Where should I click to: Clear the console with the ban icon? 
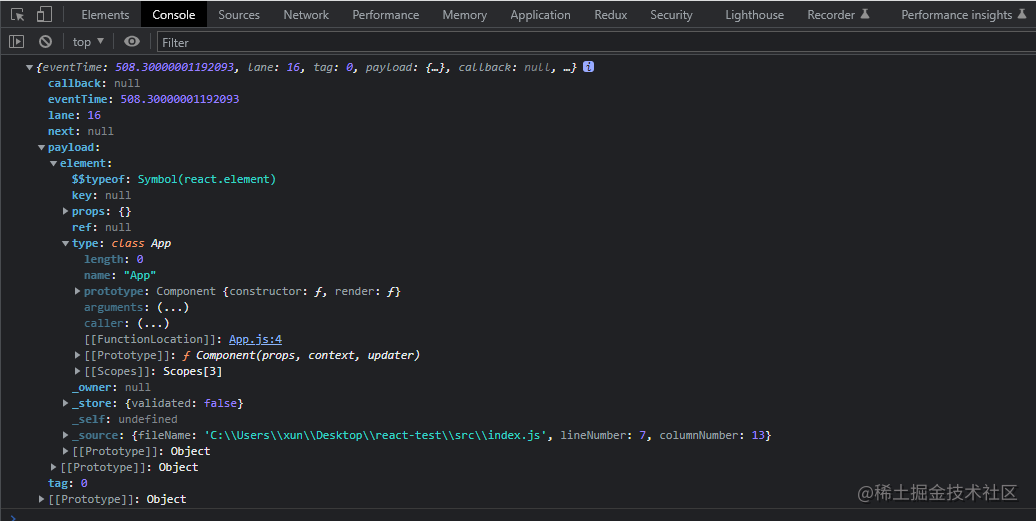(46, 42)
